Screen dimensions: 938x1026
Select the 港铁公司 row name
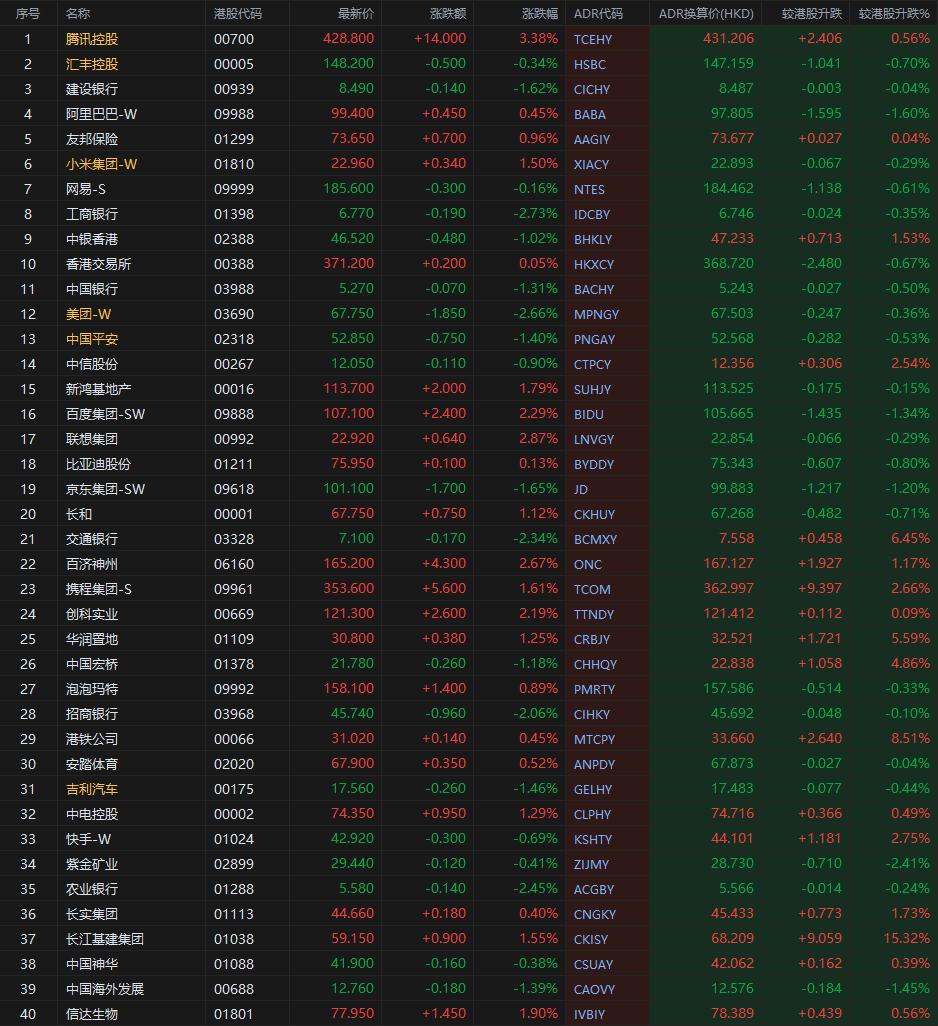pyautogui.click(x=92, y=739)
